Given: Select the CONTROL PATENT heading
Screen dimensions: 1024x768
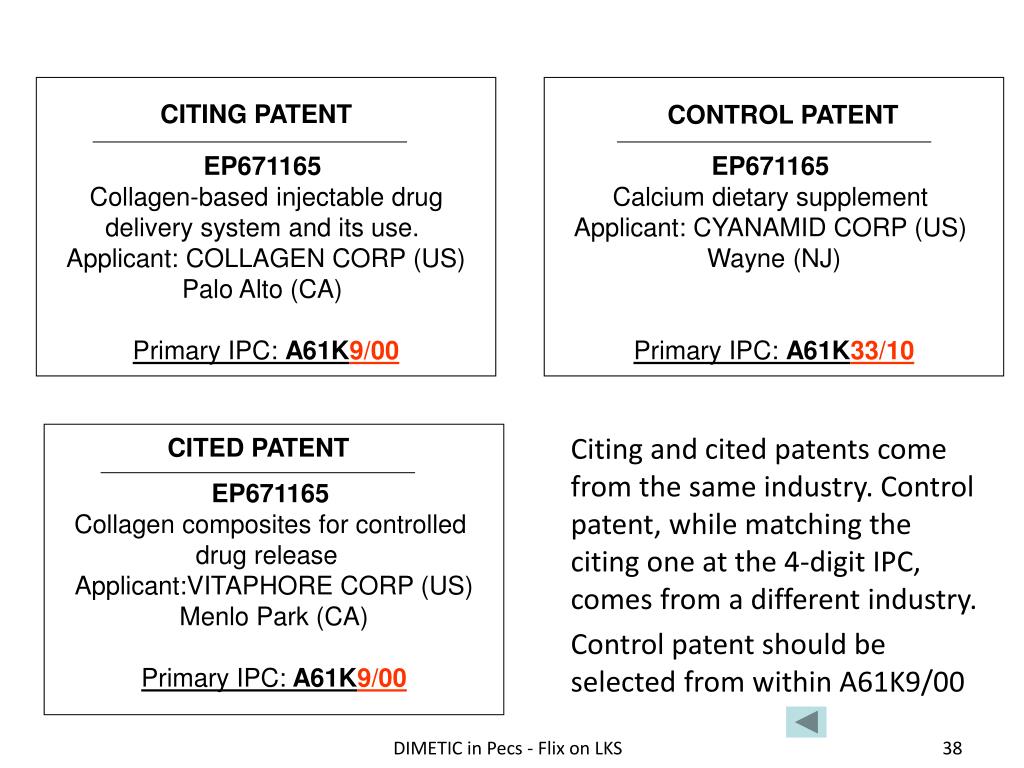Looking at the screenshot, I should 782,116.
